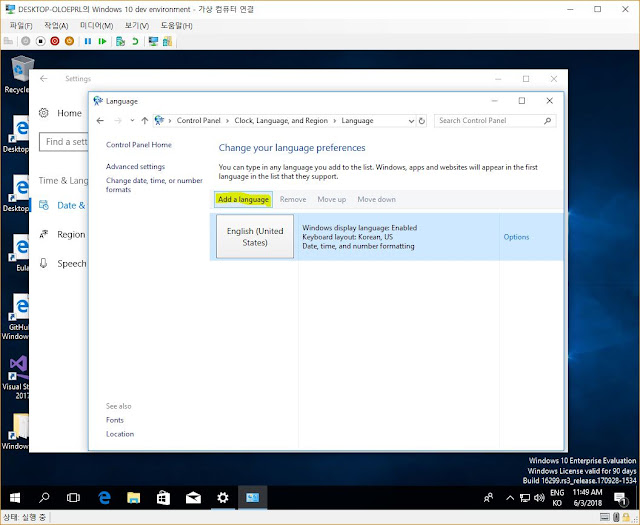Open the 파일(F) menu
The width and height of the screenshot is (640, 525).
tap(21, 26)
